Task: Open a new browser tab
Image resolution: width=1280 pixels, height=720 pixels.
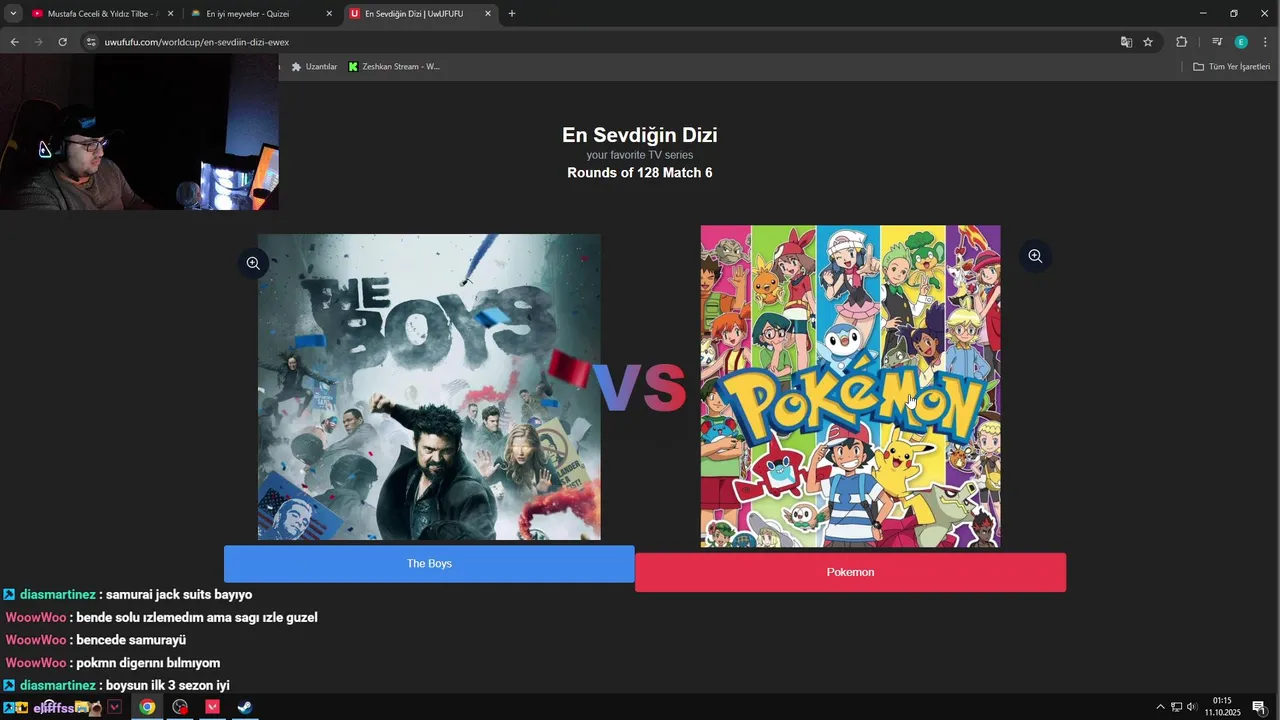Action: [x=512, y=14]
